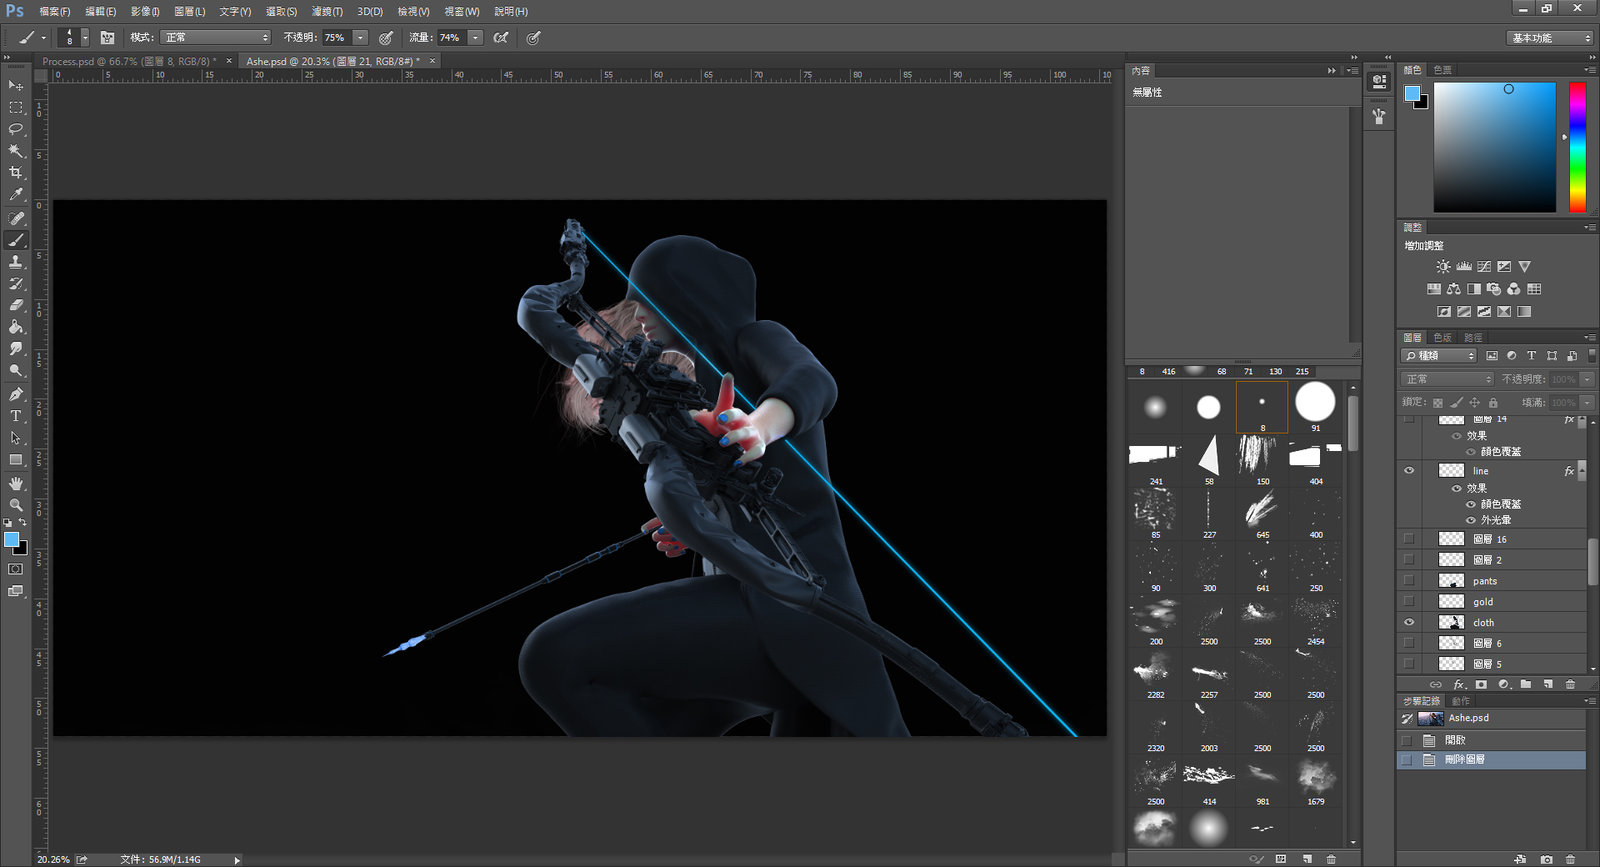Open the opacity 75% slider dropdown
1600x867 pixels.
360,37
